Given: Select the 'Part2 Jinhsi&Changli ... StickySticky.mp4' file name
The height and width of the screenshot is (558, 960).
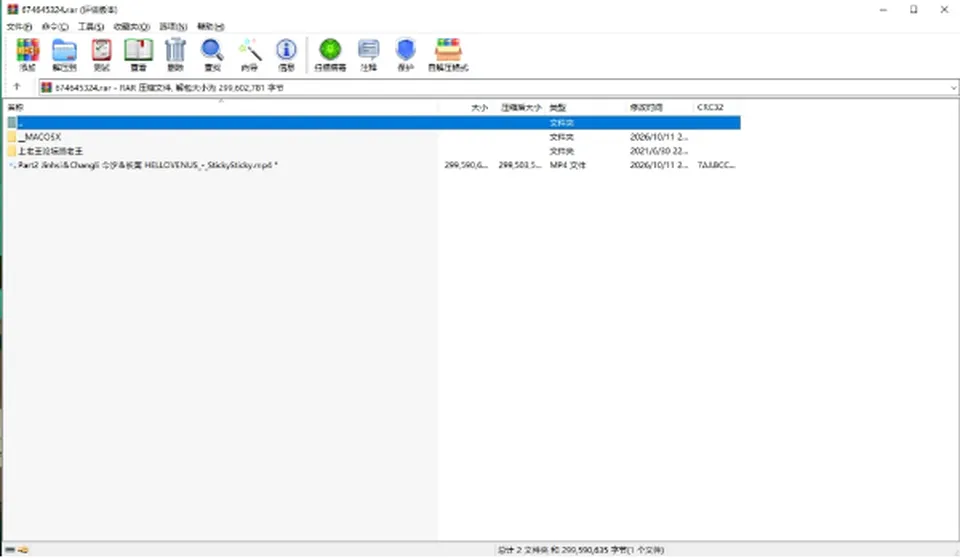Looking at the screenshot, I should pos(148,165).
